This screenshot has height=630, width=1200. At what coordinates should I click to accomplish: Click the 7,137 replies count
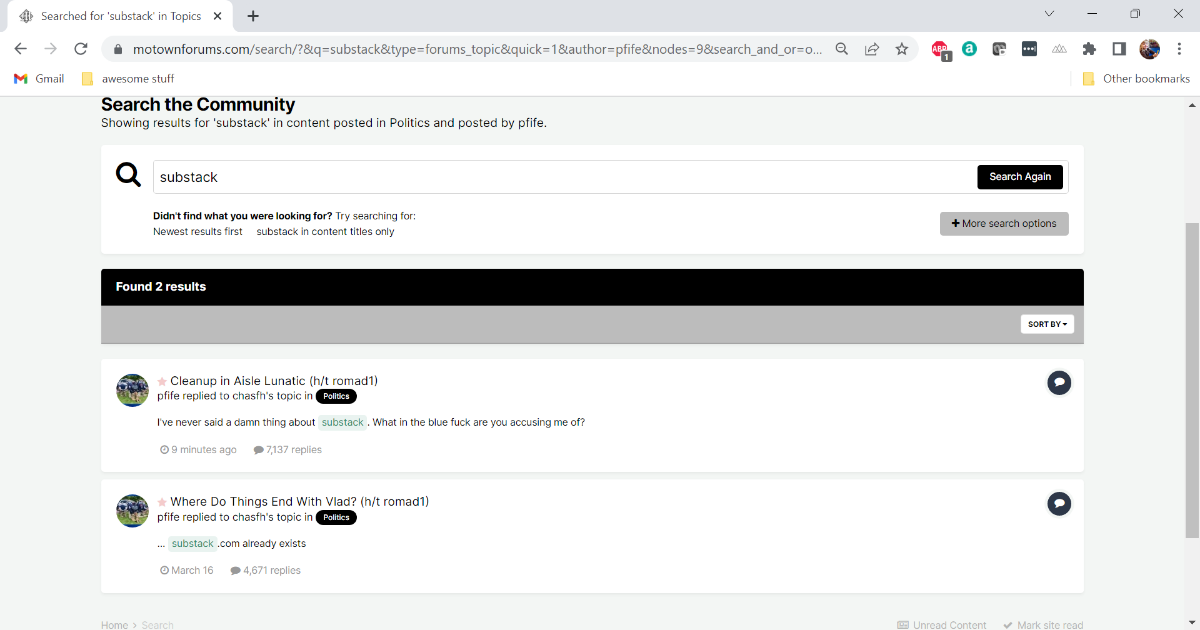point(288,450)
